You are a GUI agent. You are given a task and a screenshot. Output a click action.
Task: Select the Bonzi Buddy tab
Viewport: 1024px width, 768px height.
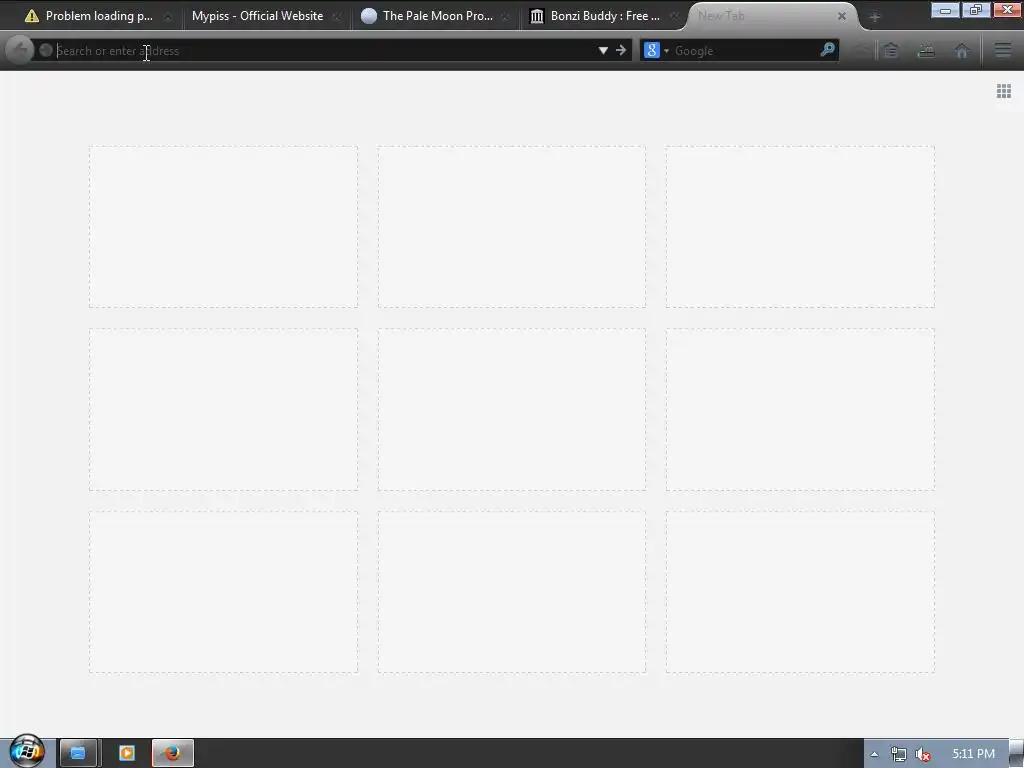click(x=605, y=16)
